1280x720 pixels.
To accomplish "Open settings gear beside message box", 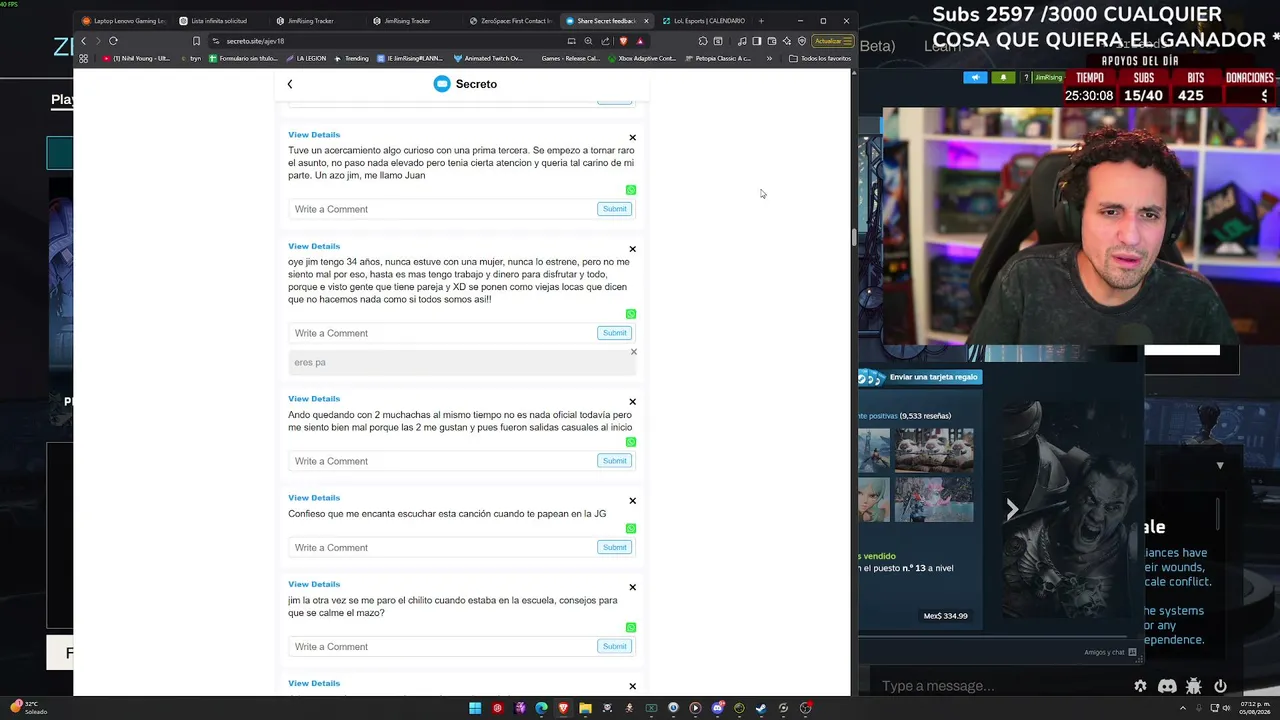I will point(1141,686).
